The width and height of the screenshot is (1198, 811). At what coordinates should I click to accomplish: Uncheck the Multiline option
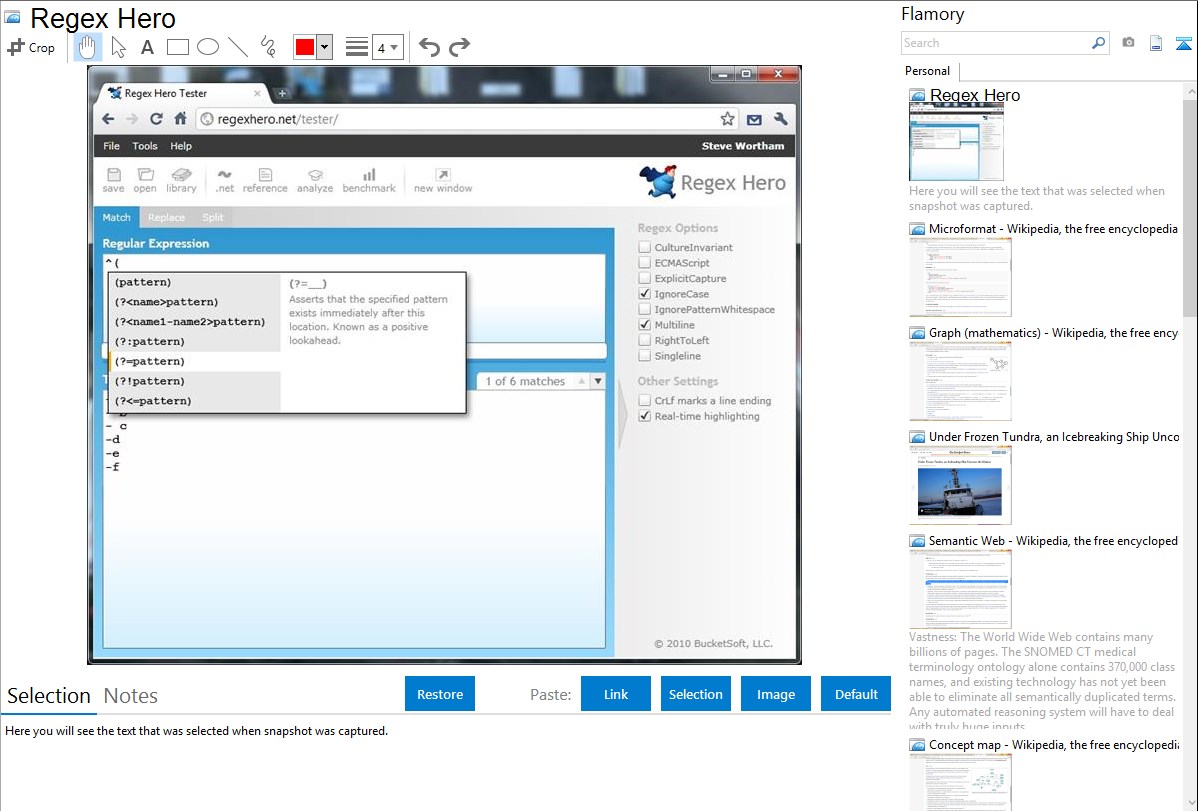(x=645, y=324)
